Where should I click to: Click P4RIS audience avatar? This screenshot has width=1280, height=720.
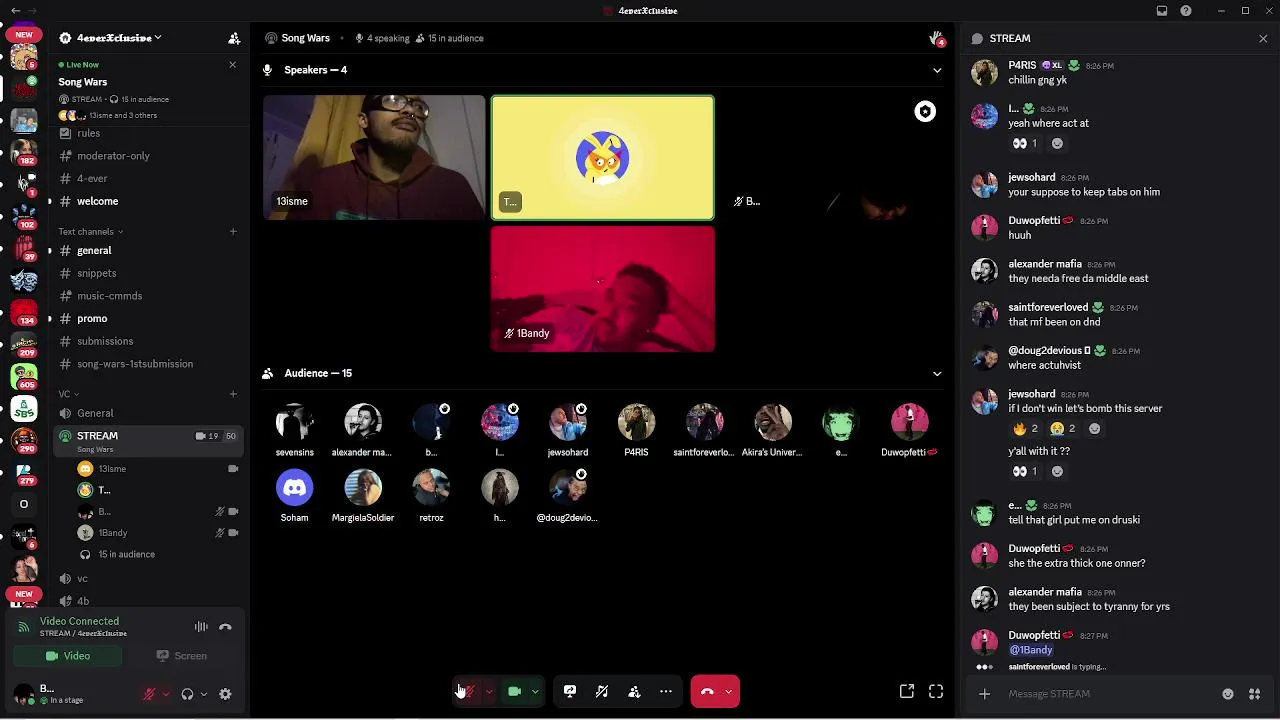point(636,422)
